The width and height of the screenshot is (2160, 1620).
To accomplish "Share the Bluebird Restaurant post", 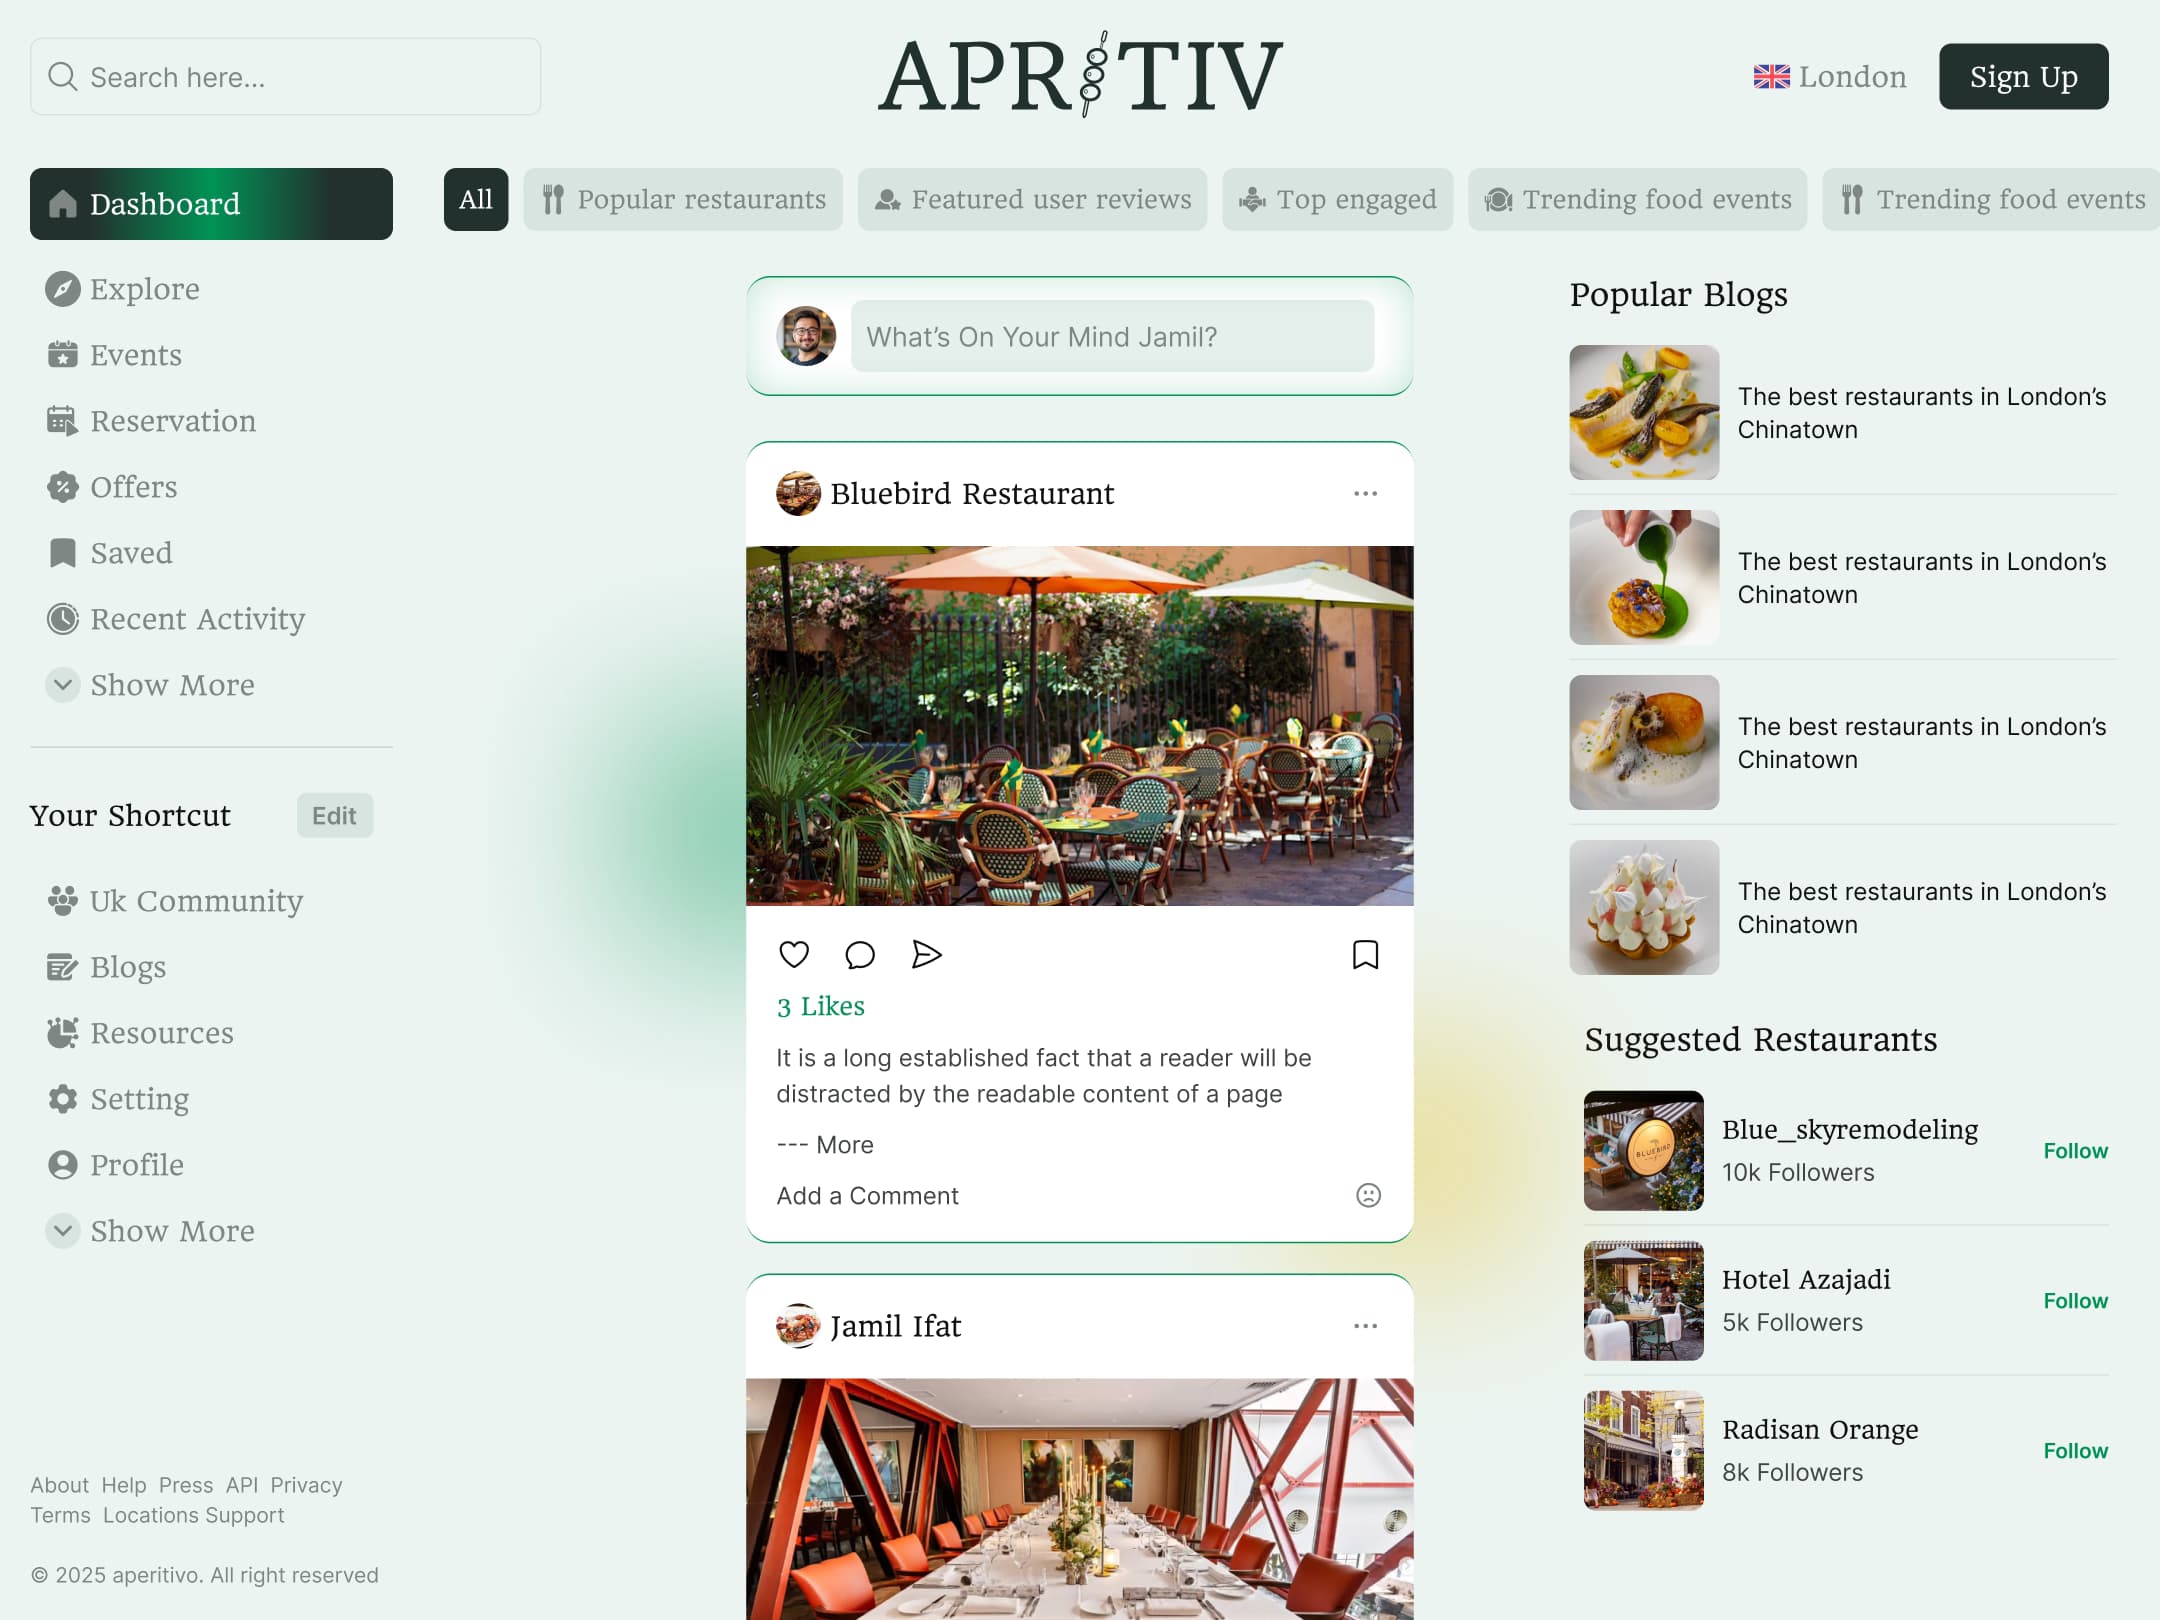I will (x=926, y=955).
